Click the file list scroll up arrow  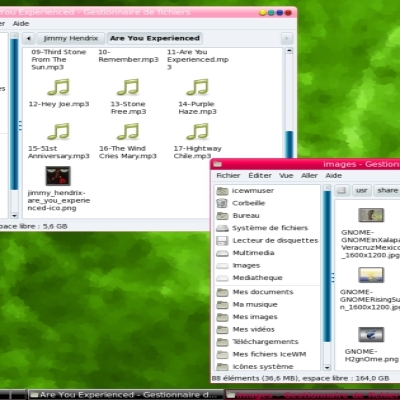point(289,51)
